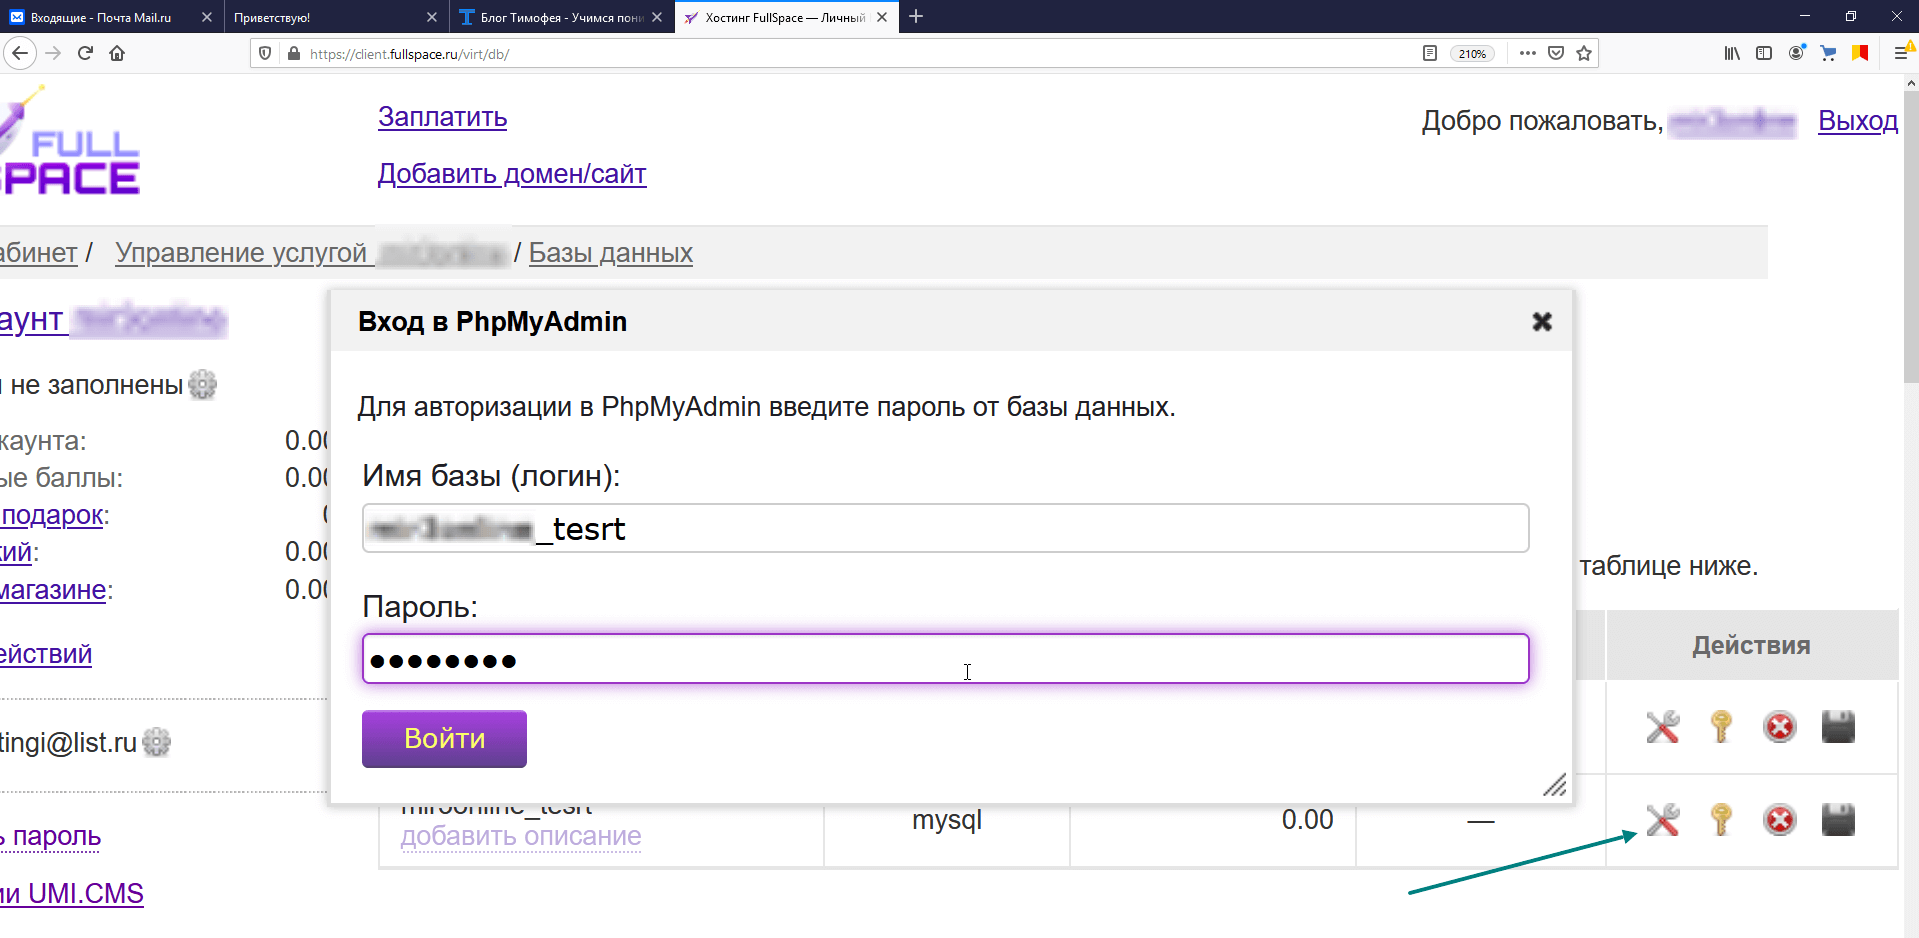
Task: Open the Firefox hamburger menu
Action: (1901, 53)
